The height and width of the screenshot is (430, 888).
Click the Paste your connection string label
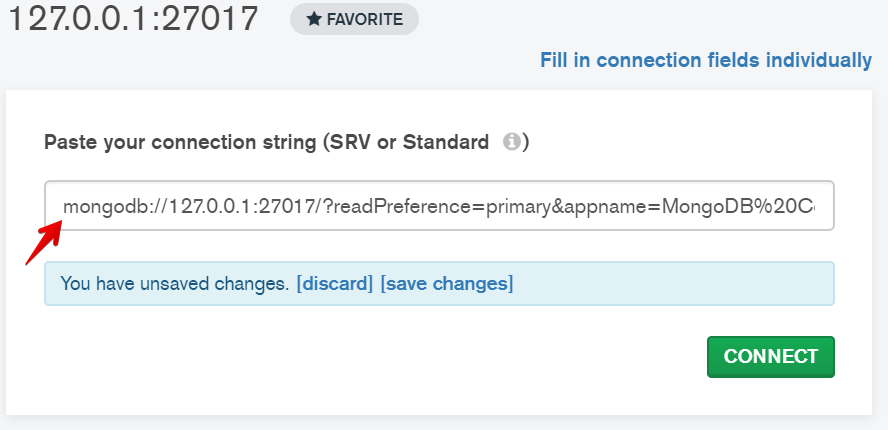(175, 142)
